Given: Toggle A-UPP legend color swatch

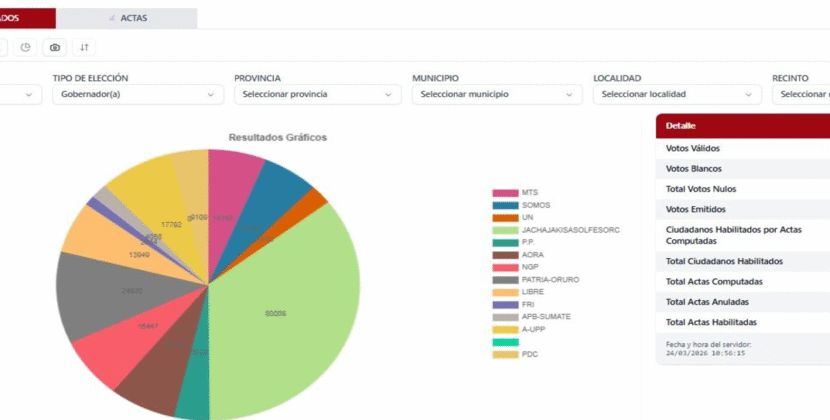Looking at the screenshot, I should coord(505,329).
